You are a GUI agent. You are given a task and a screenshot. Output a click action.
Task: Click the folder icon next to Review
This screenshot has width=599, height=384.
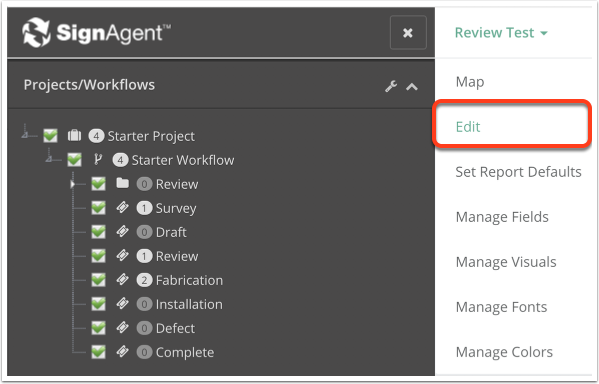click(122, 183)
